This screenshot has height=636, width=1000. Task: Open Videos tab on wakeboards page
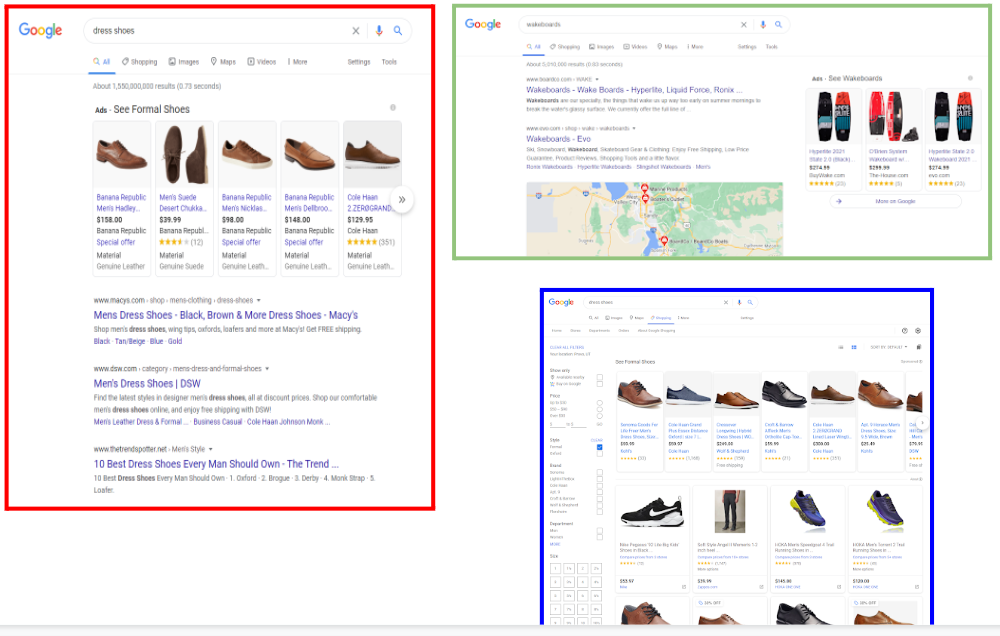(635, 47)
